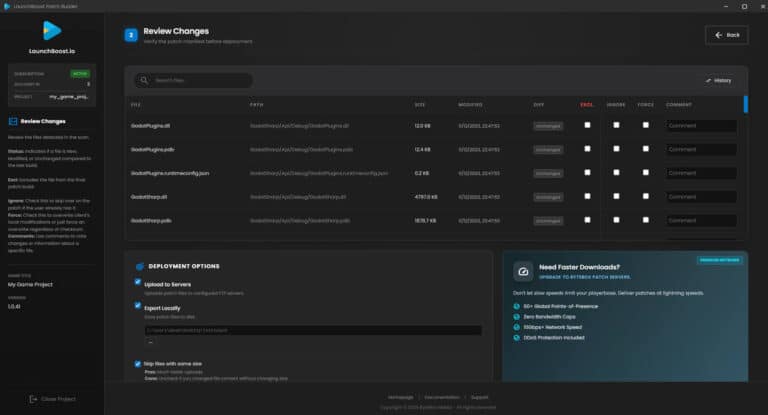Click the File column header
This screenshot has width=768, height=415.
136,105
